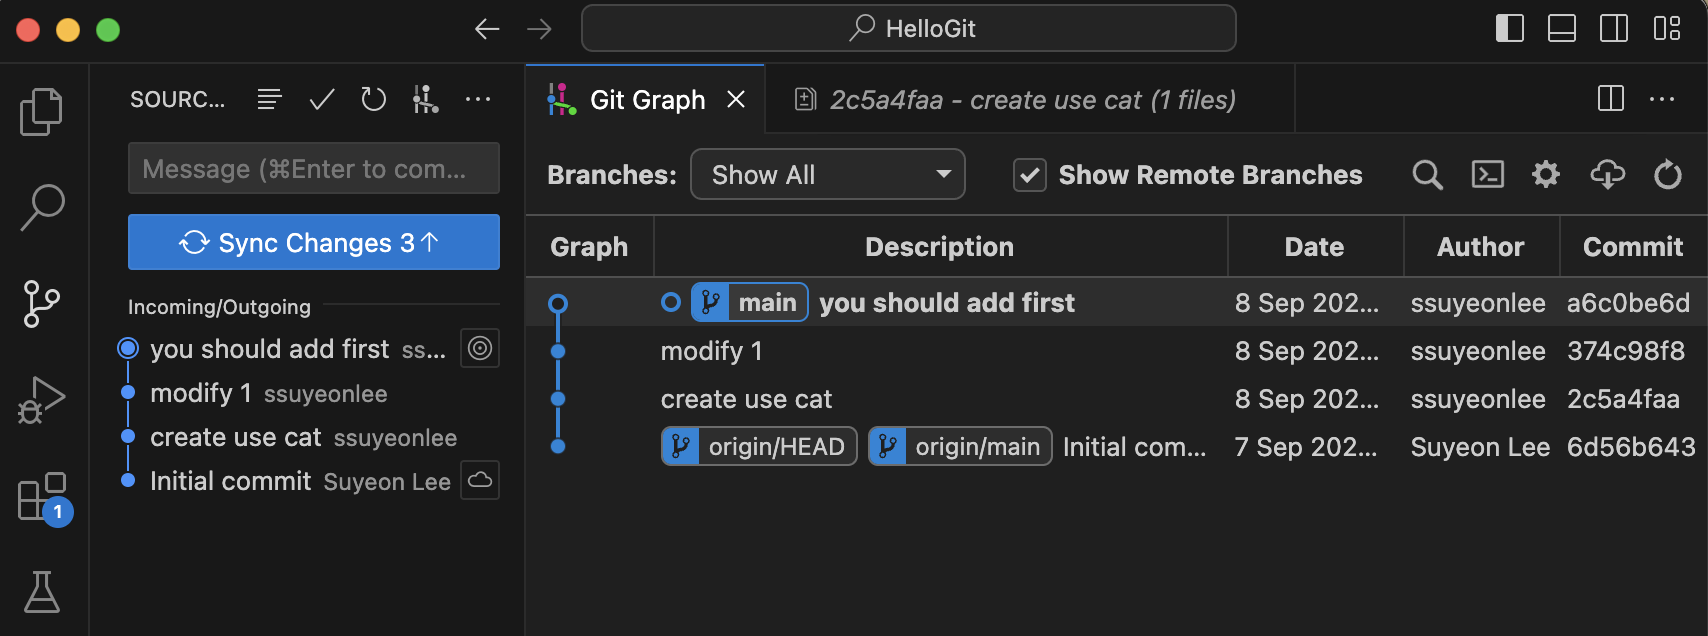Image resolution: width=1708 pixels, height=636 pixels.
Task: Toggle the bottom panel layout
Action: click(1561, 28)
